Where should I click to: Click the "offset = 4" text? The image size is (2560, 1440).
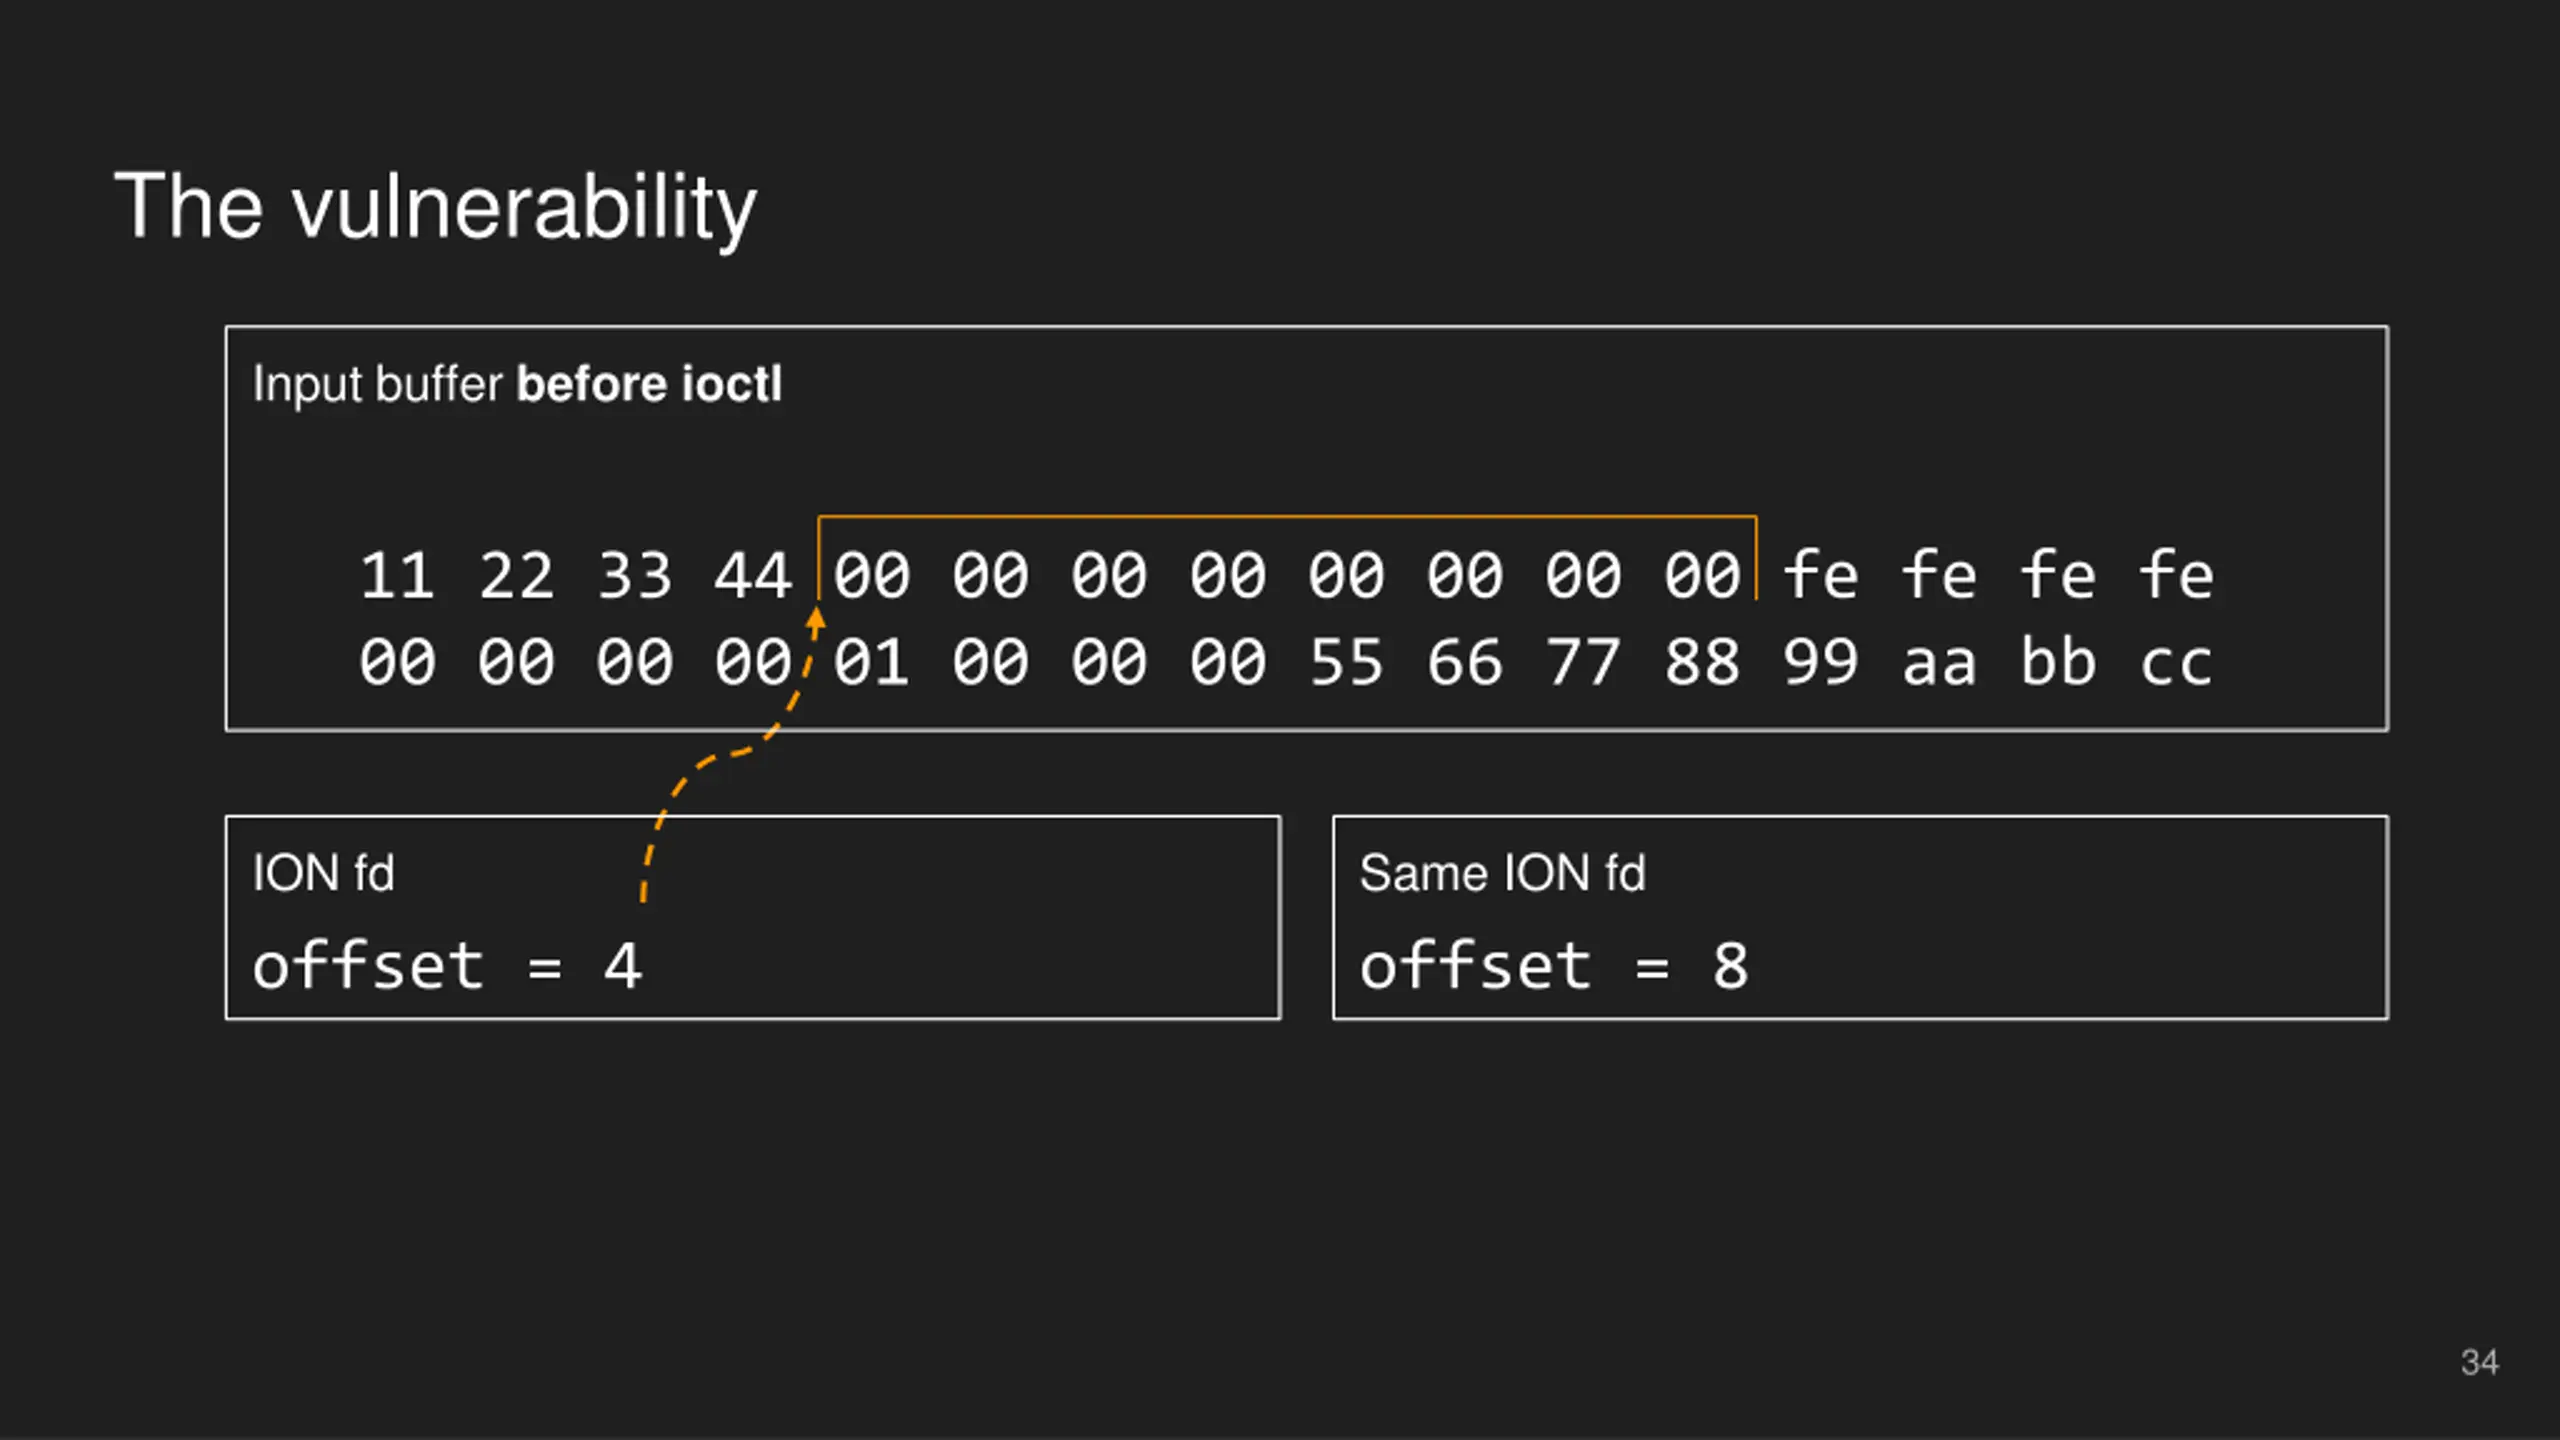tap(448, 966)
